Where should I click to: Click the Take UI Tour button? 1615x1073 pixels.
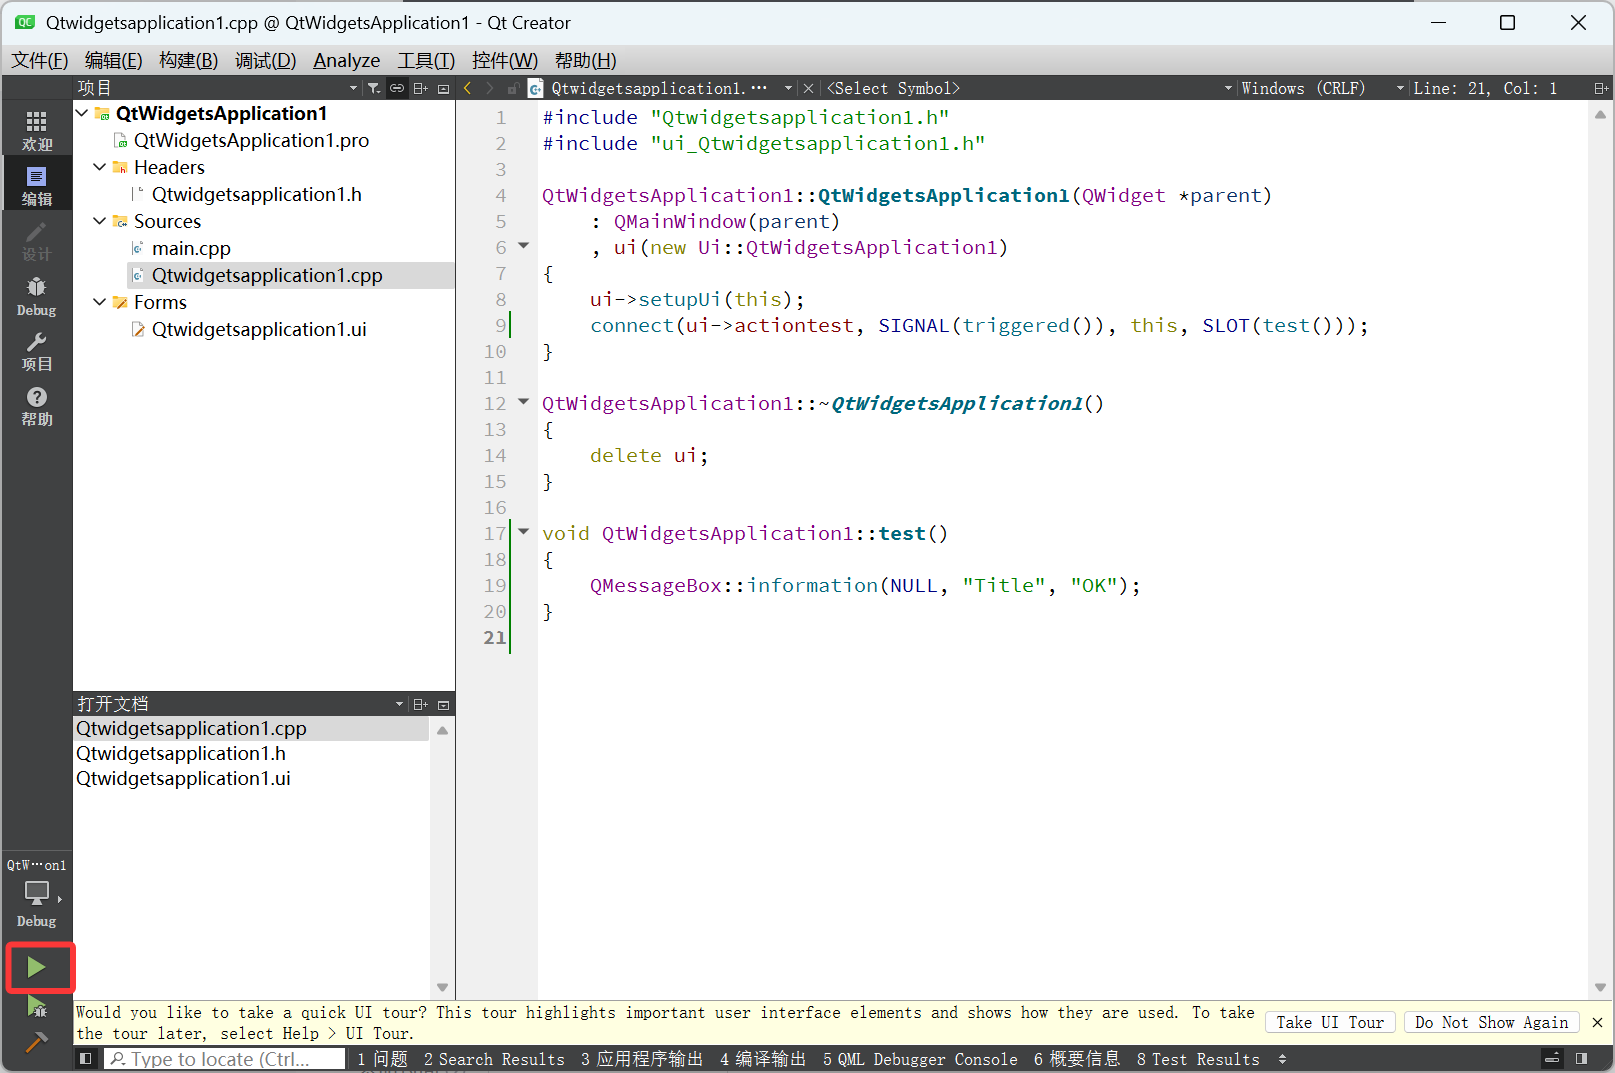coord(1330,1022)
